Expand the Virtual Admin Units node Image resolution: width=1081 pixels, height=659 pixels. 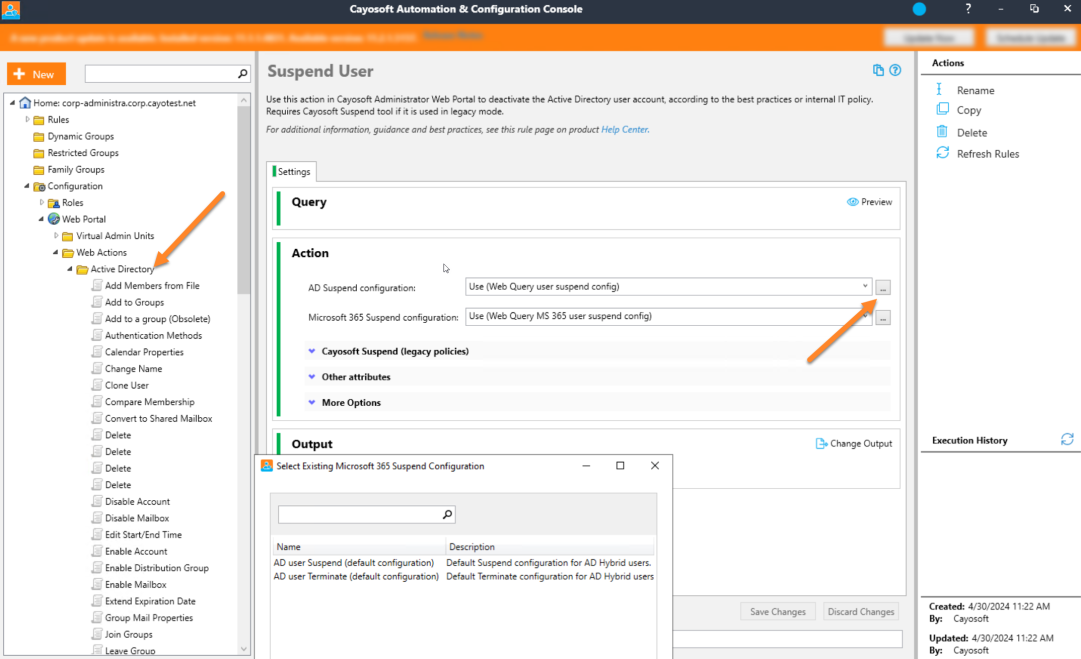(x=57, y=236)
